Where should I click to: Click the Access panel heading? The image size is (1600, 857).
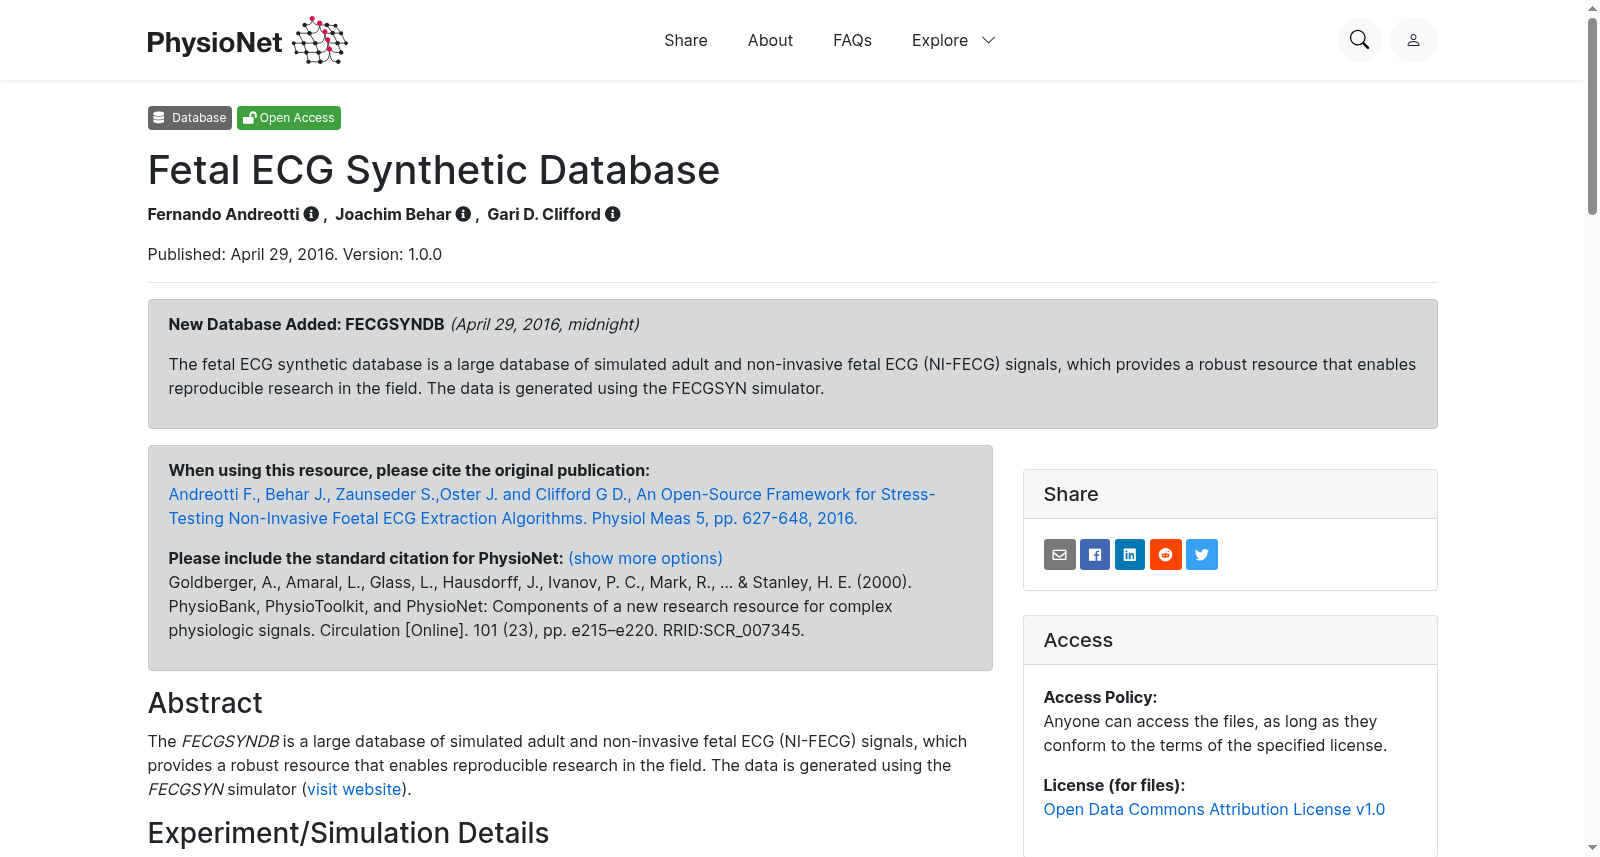tap(1078, 640)
